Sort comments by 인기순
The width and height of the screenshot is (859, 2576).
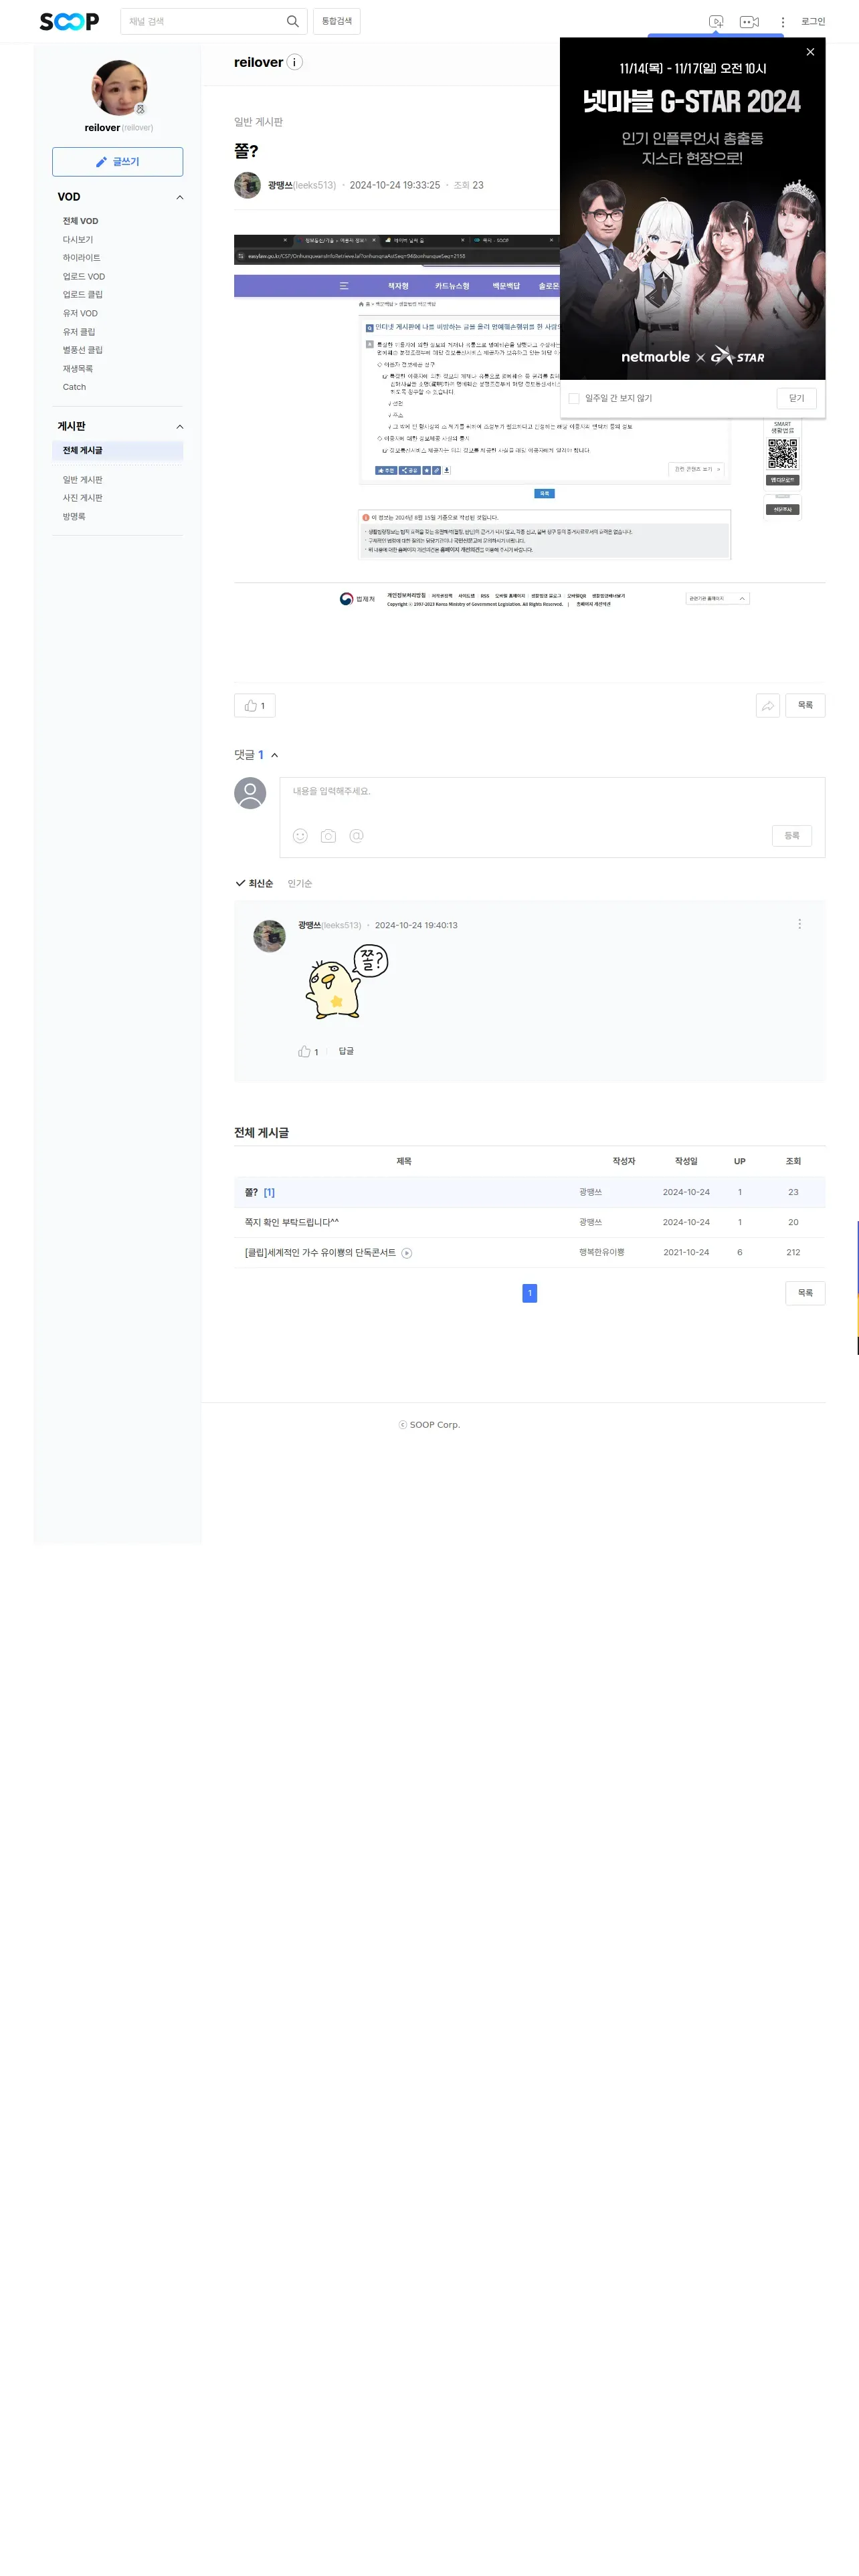(300, 883)
